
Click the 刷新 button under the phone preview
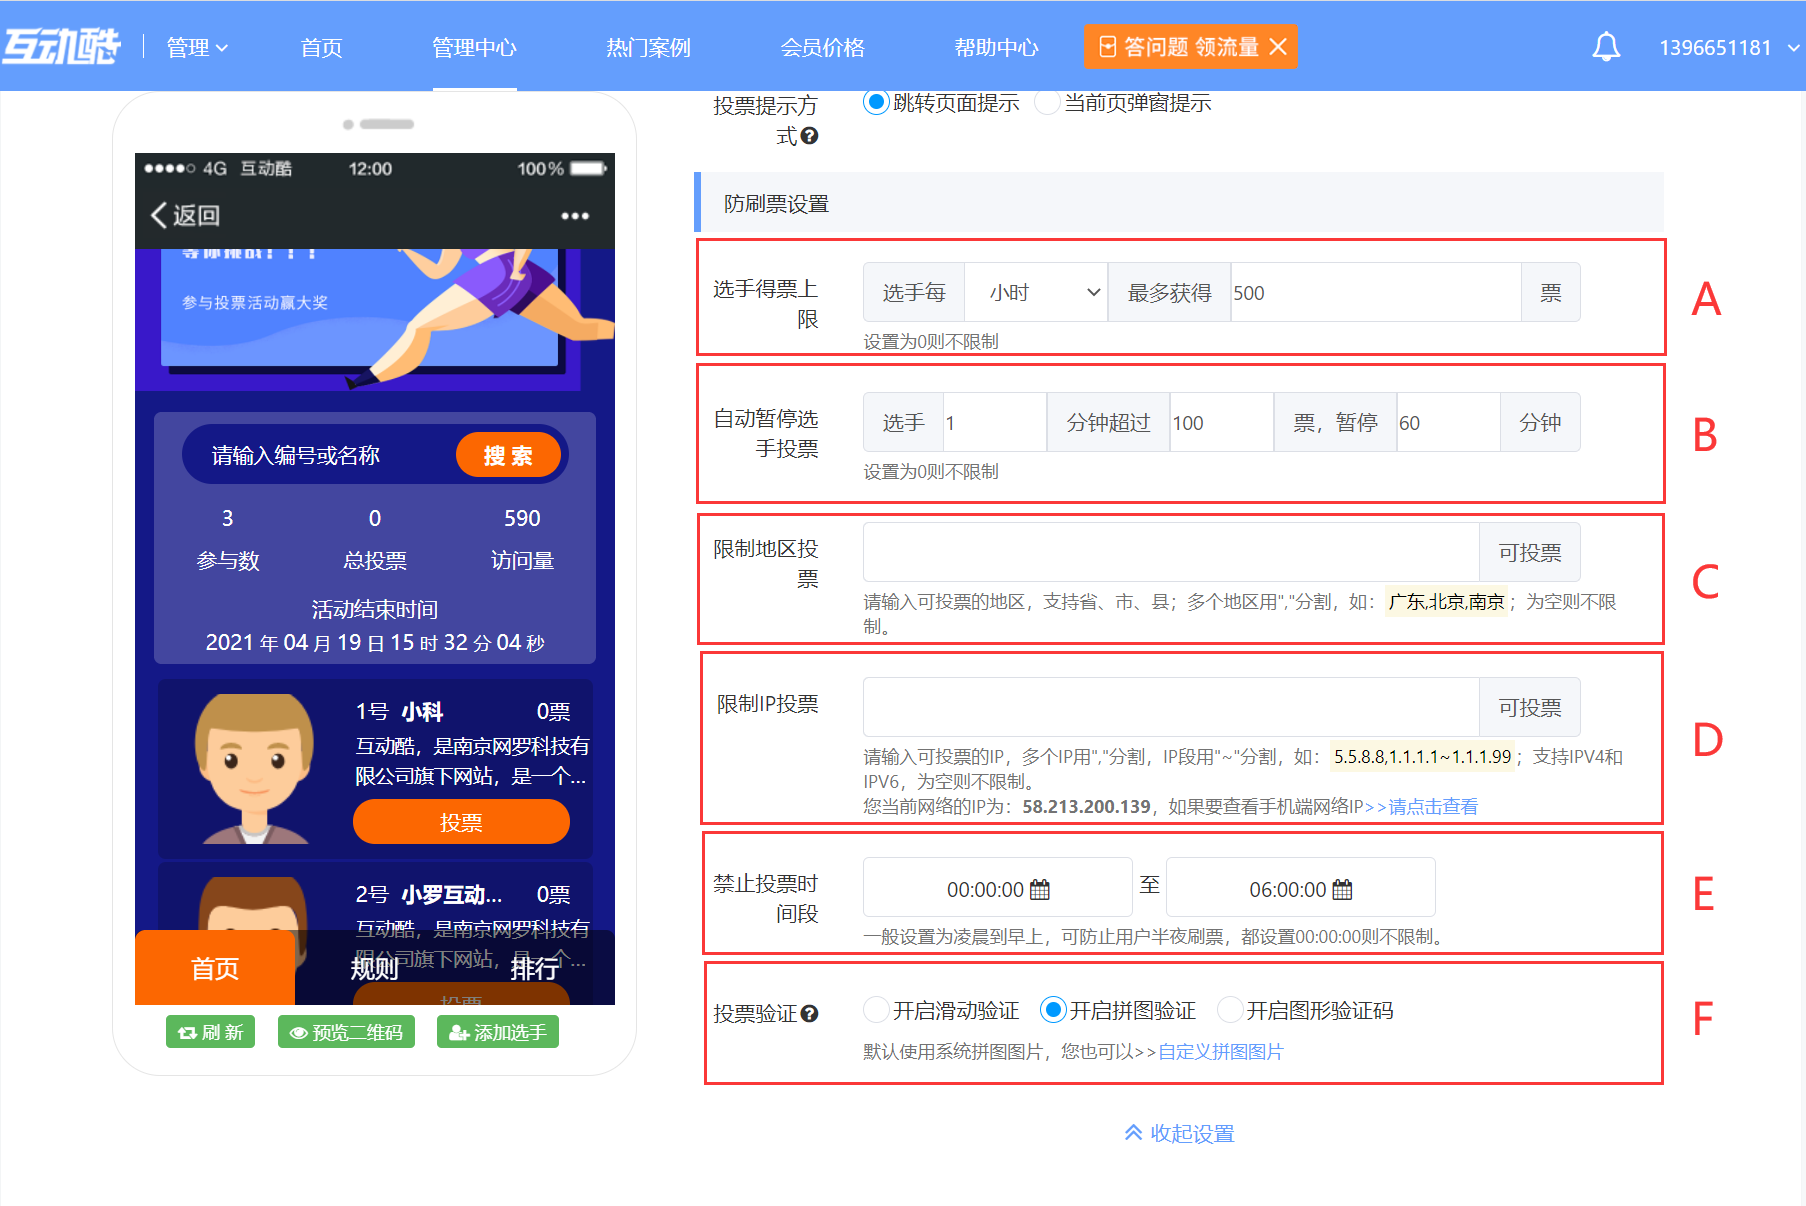[x=210, y=1032]
